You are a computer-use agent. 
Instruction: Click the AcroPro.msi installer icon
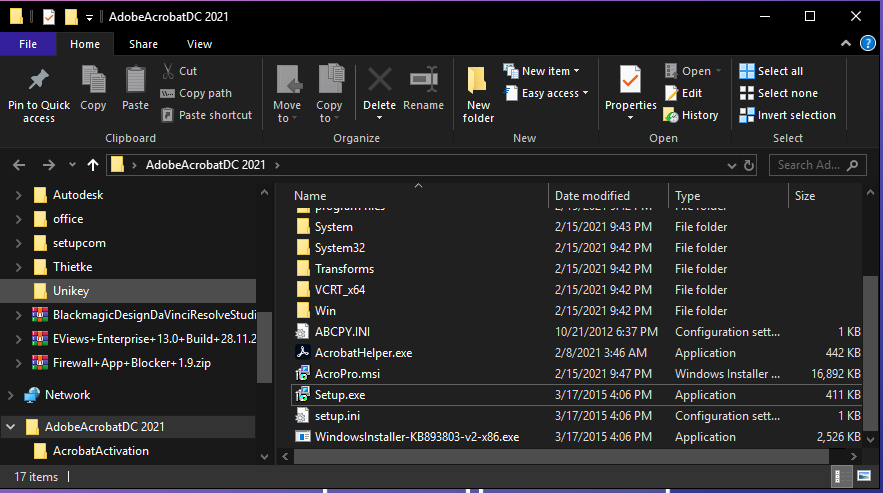click(x=302, y=374)
